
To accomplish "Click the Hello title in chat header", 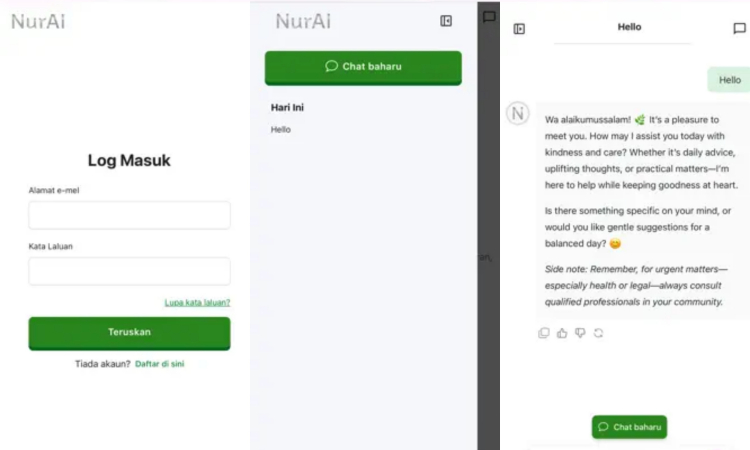I will [x=629, y=27].
